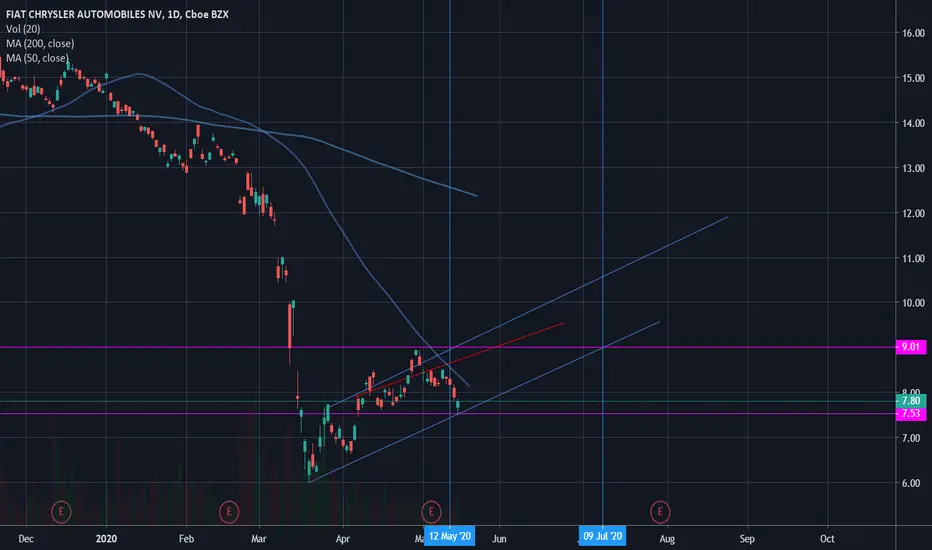Image resolution: width=932 pixels, height=550 pixels.
Task: Click the 10.00 price axis value
Action: pyautogui.click(x=913, y=303)
